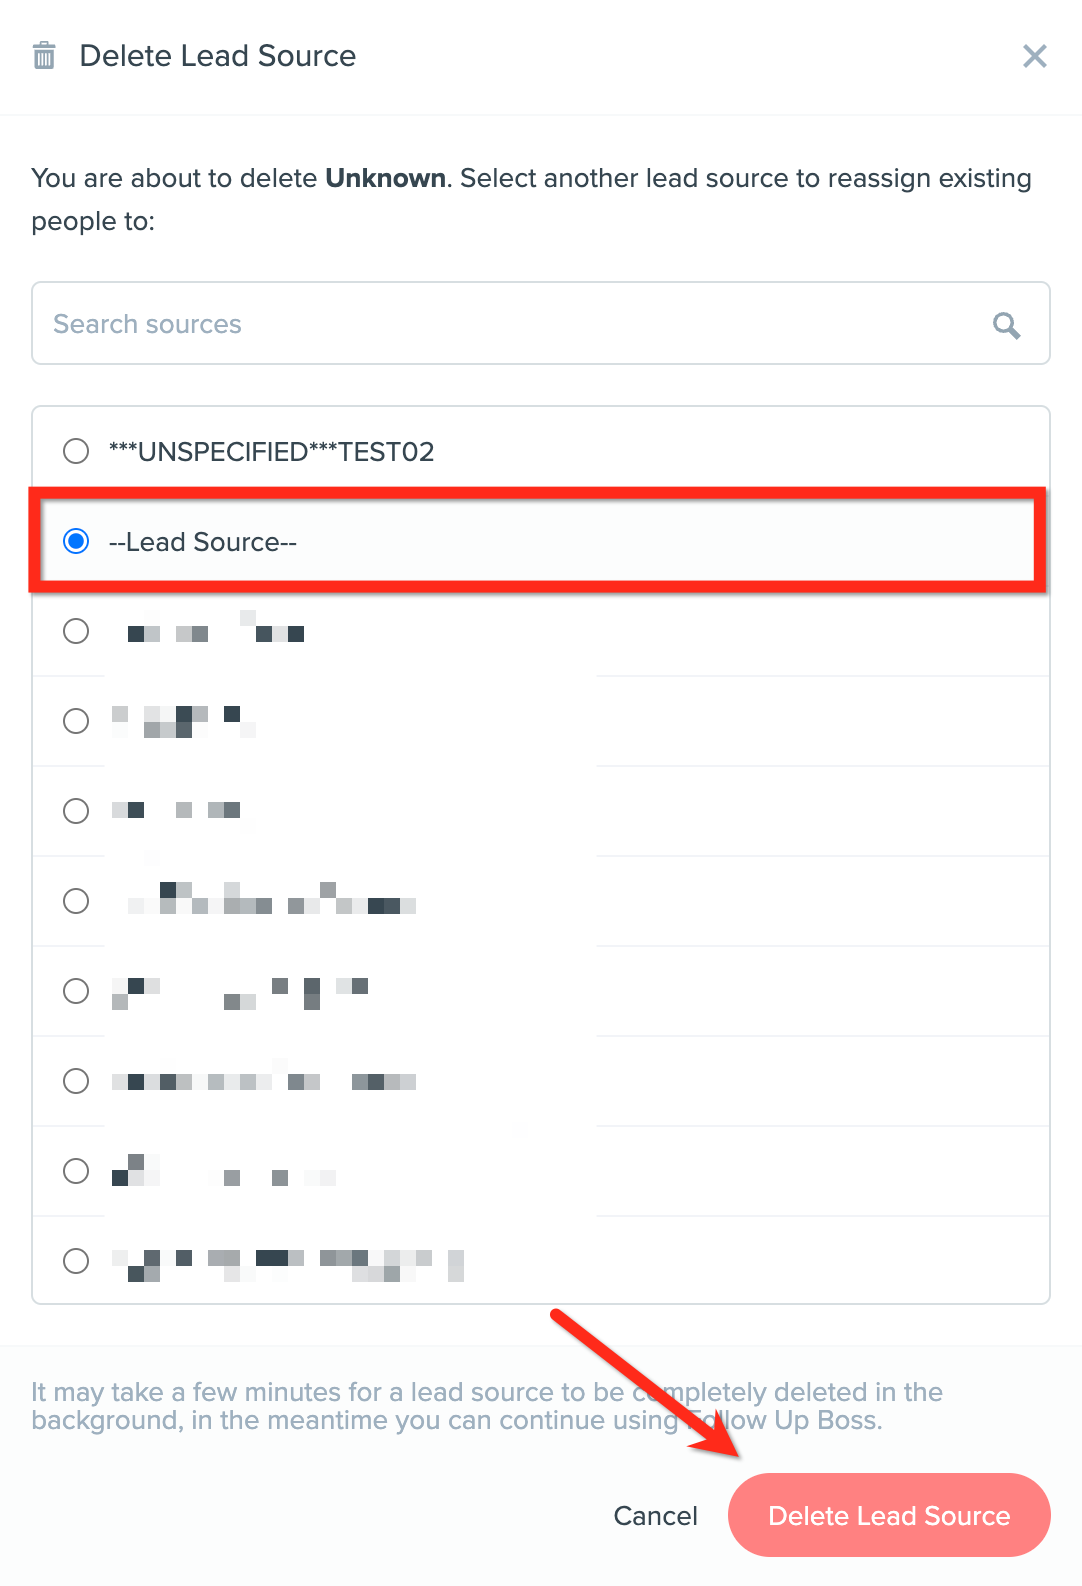Focus the Search sources input field
Viewport: 1082px width, 1586px height.
point(541,323)
